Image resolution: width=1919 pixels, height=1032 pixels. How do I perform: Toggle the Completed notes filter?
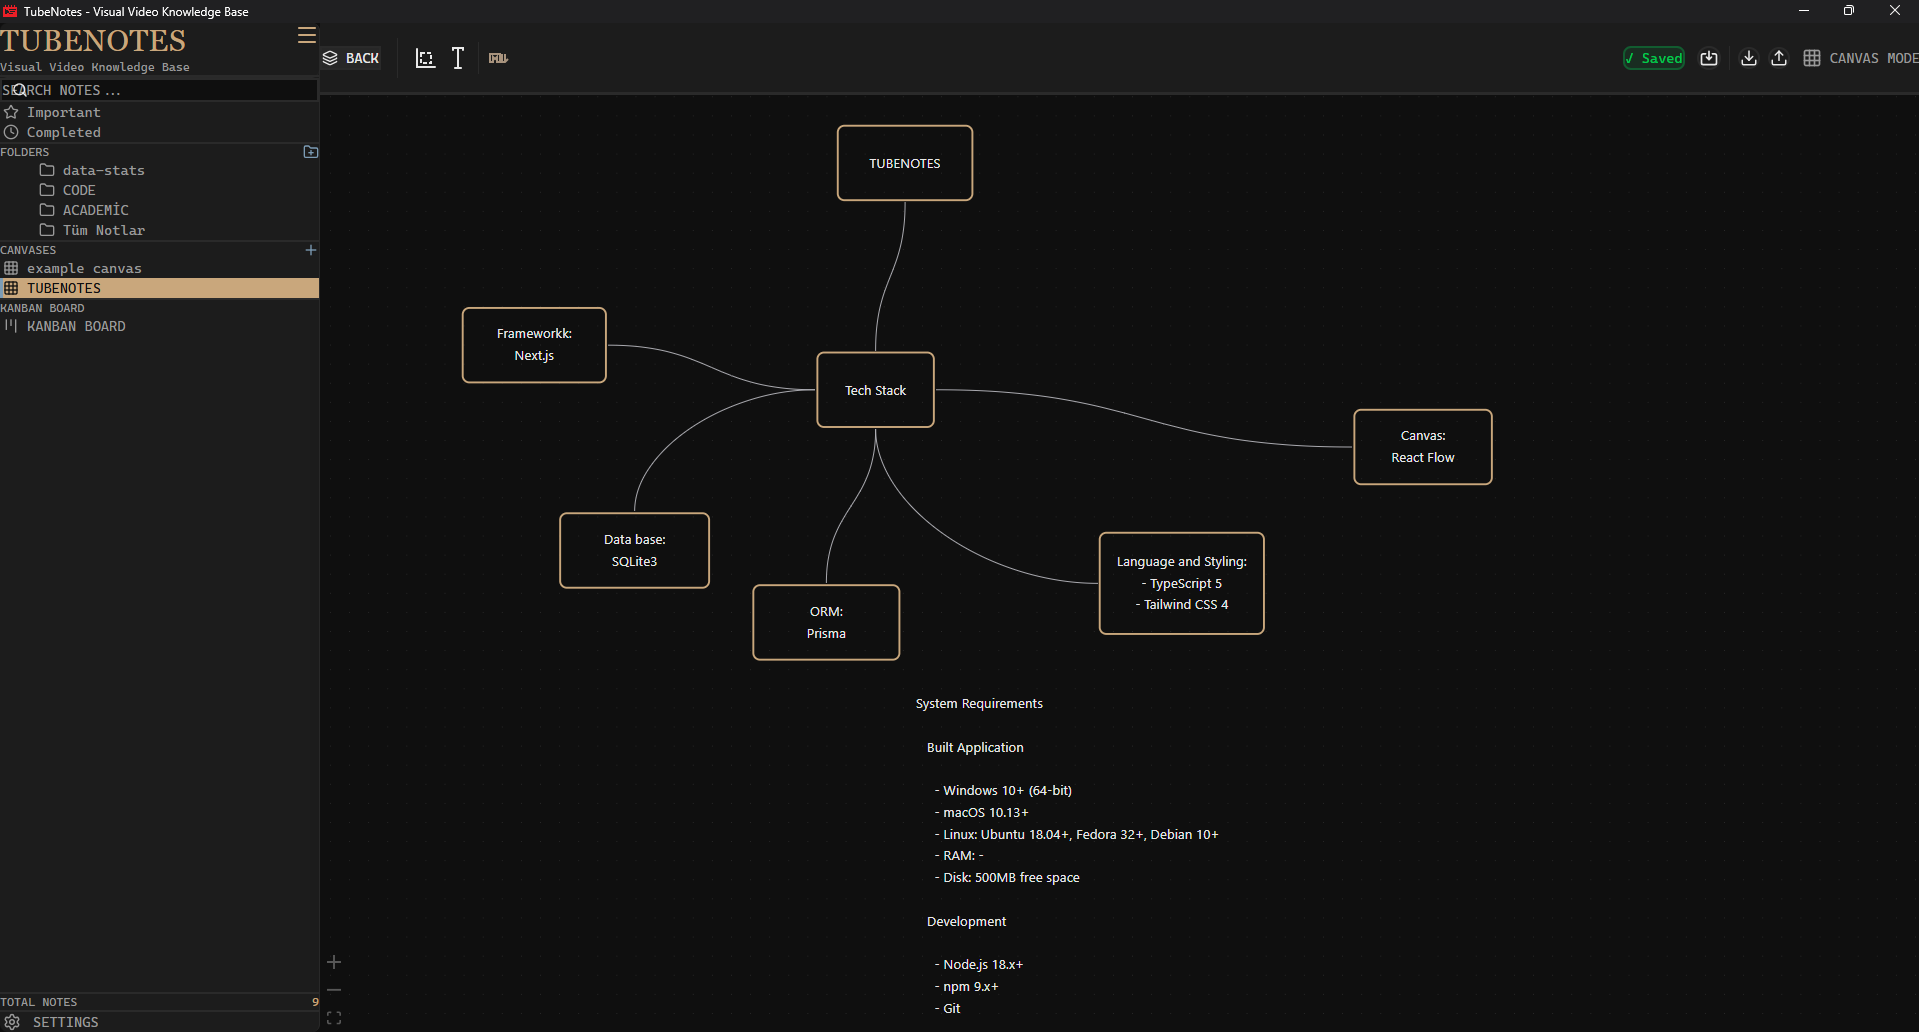pos(64,132)
